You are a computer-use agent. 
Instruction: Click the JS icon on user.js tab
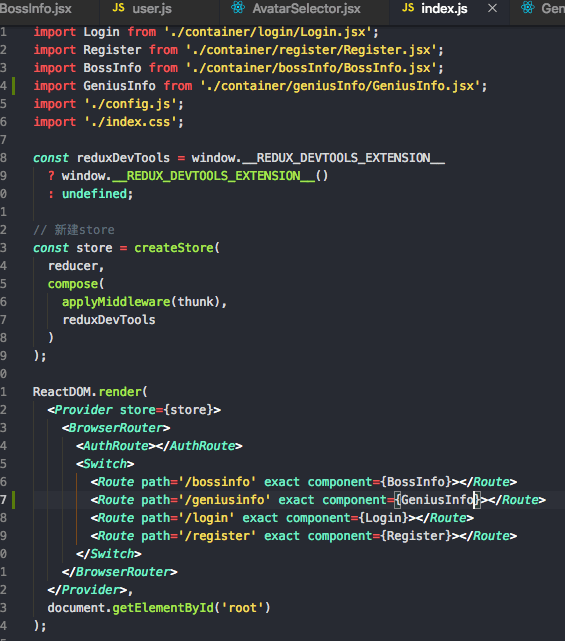pos(119,7)
